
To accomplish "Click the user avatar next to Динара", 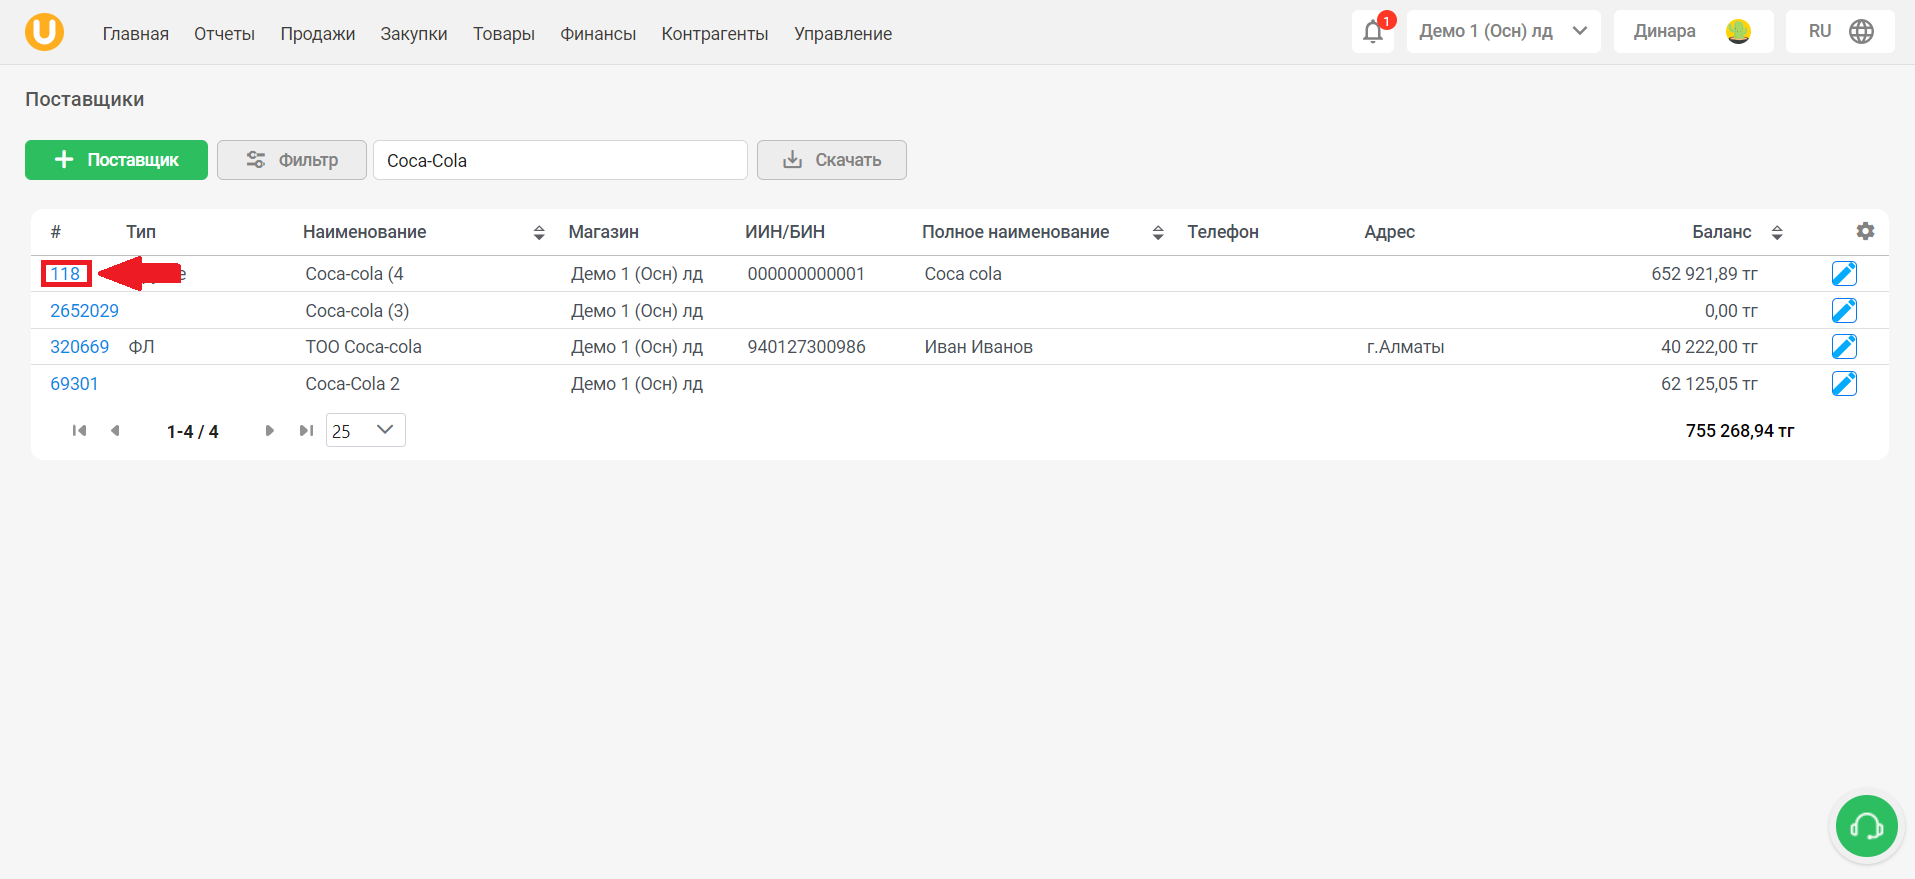I will (x=1738, y=32).
